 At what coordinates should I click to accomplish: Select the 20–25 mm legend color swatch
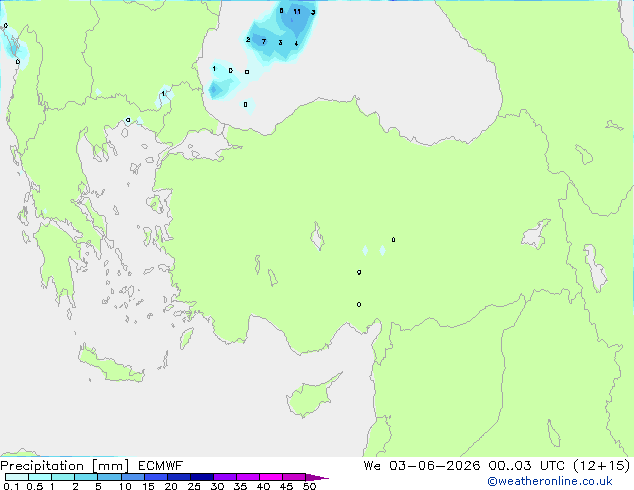179,477
